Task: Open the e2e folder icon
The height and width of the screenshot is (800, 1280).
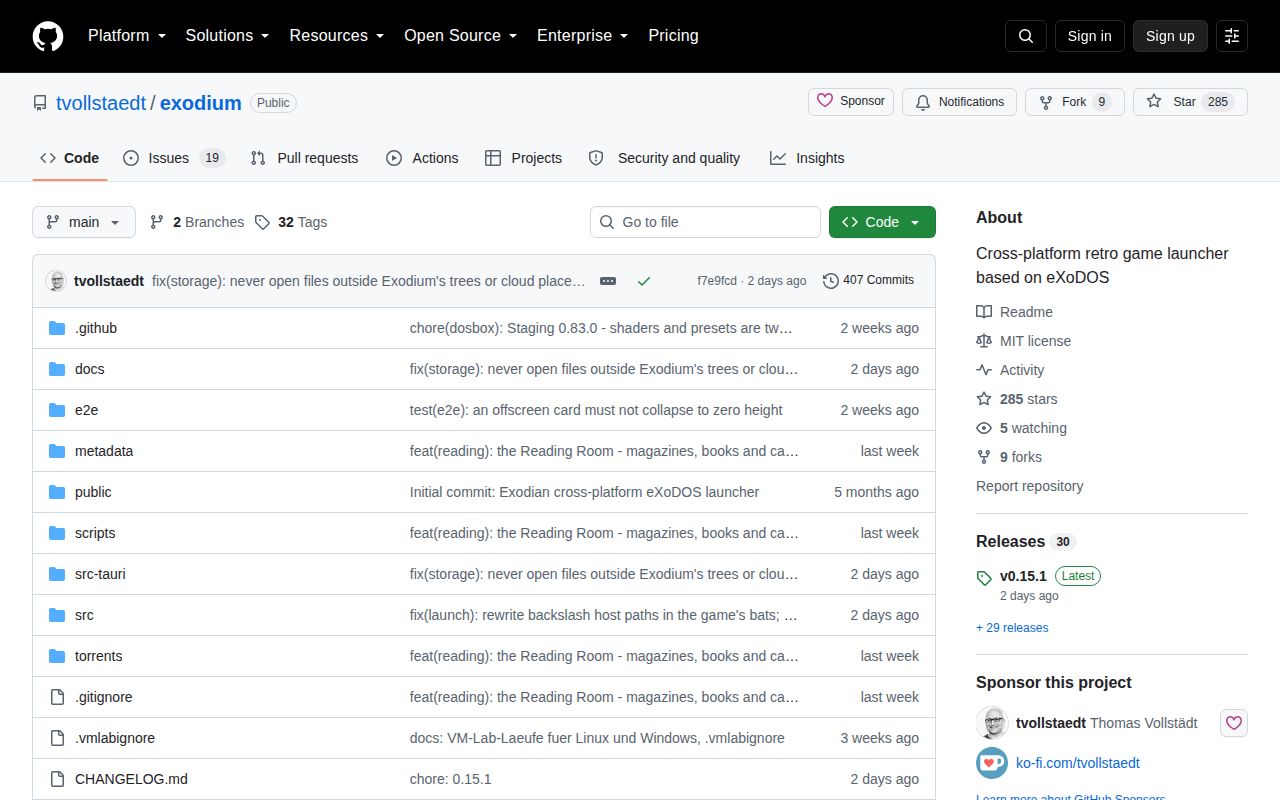Action: click(57, 410)
